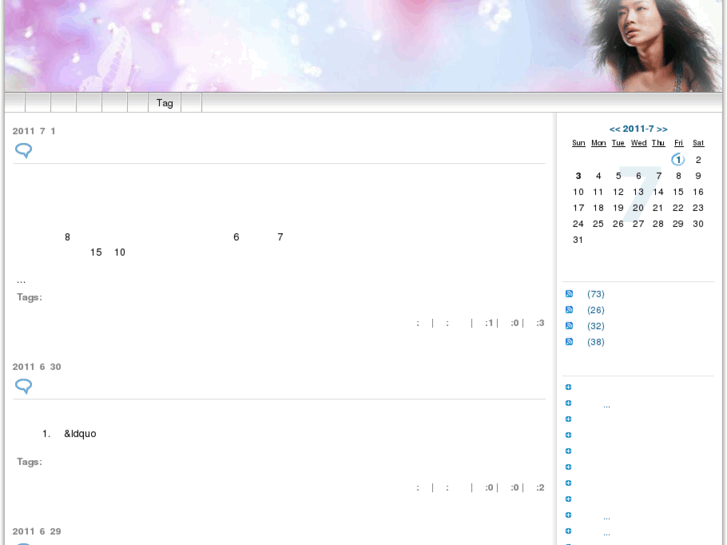Open the category with (32) posts
727x545 pixels.
click(x=596, y=326)
